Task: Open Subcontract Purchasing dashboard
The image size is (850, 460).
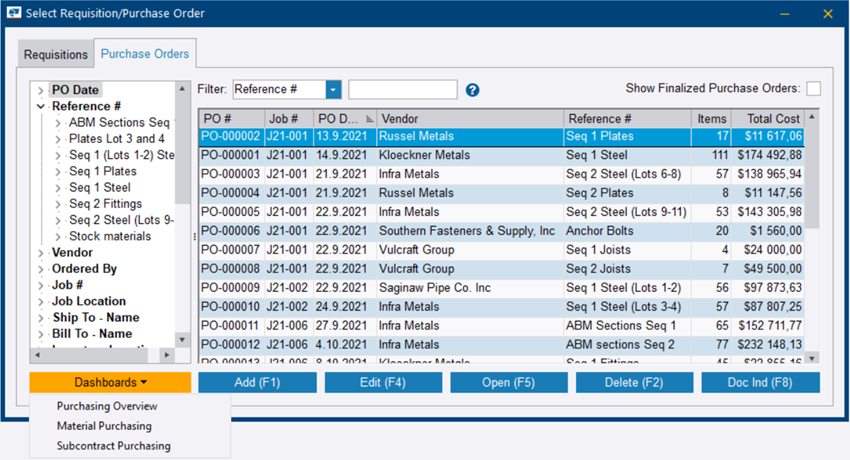Action: pyautogui.click(x=113, y=446)
